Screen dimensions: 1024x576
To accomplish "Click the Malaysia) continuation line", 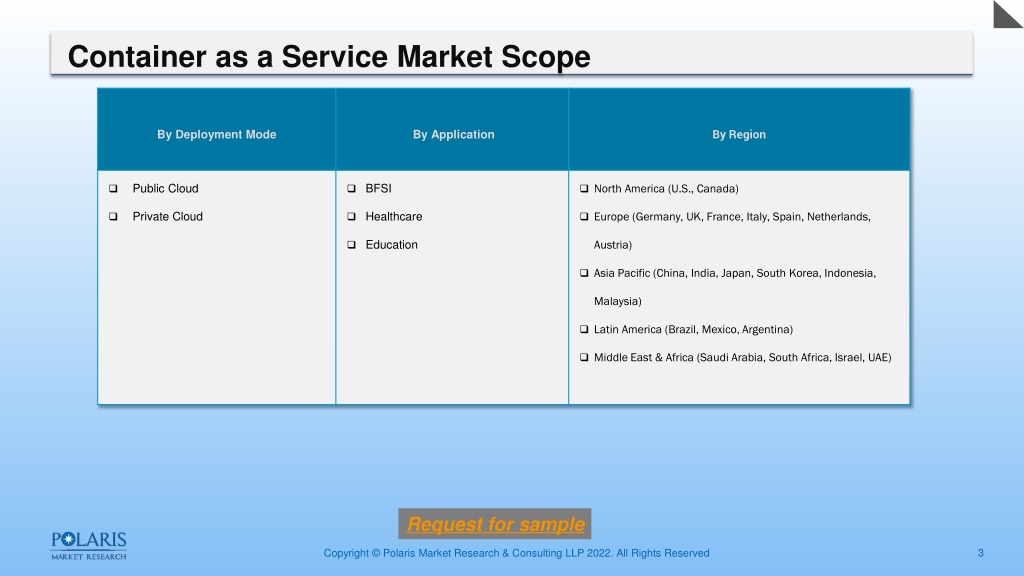I will (x=617, y=301).
